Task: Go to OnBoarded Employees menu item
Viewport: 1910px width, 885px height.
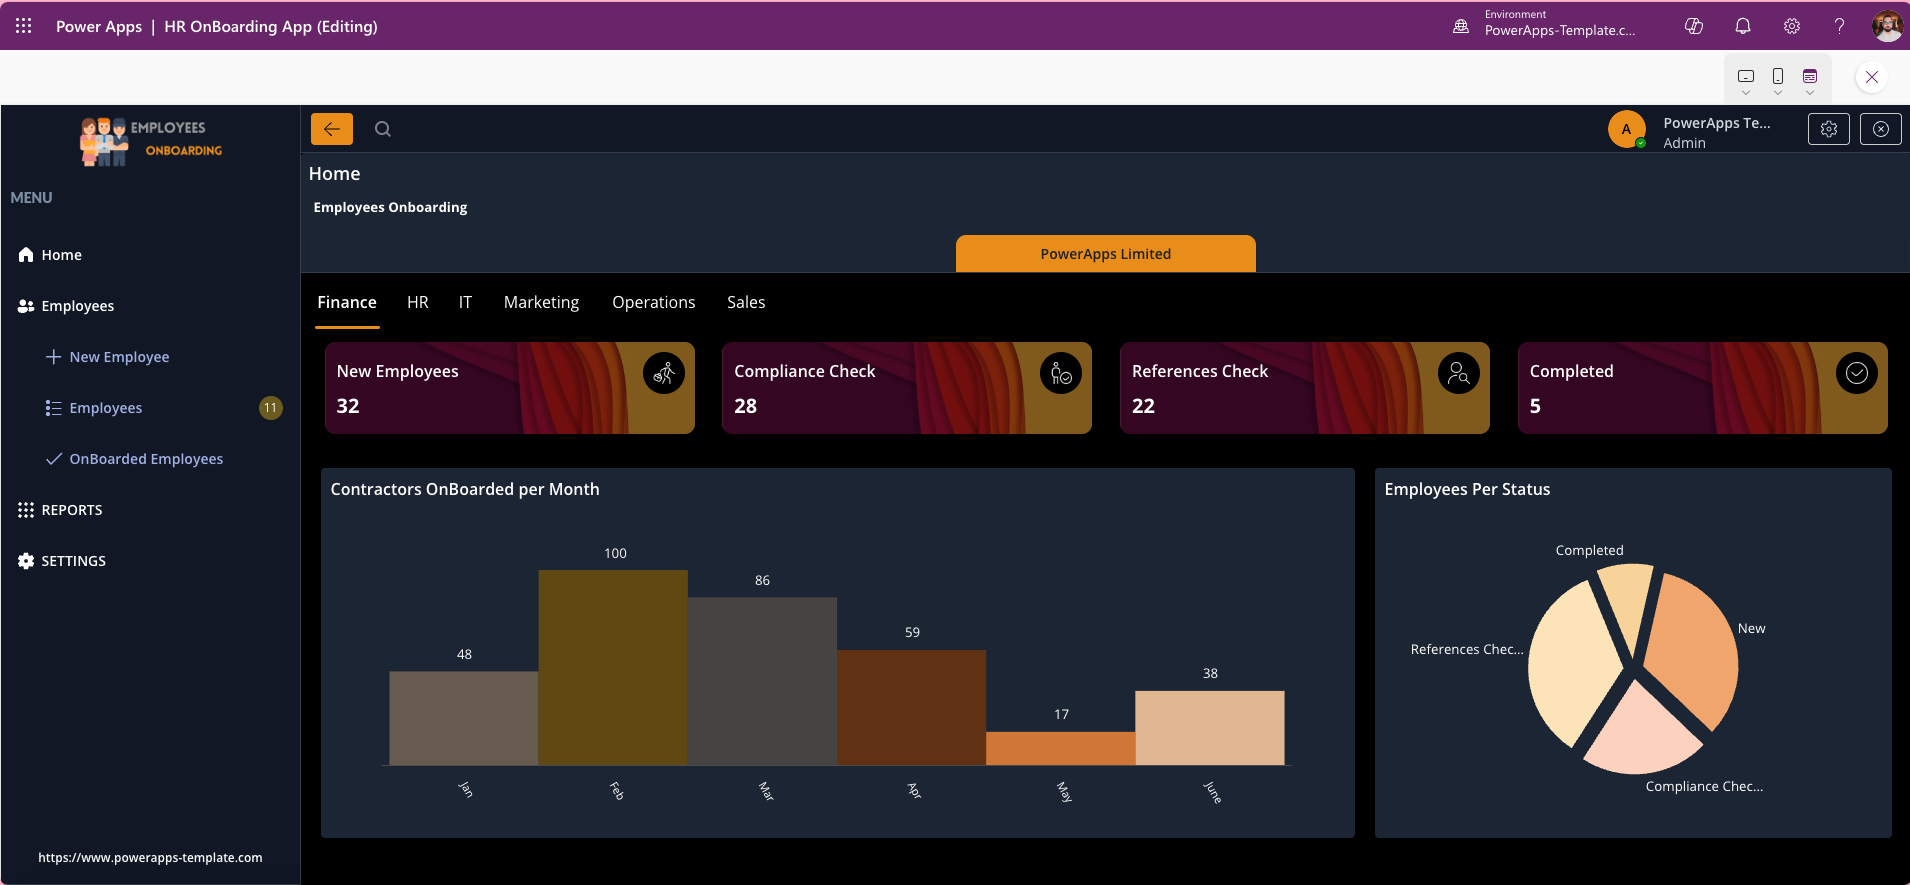Action: pyautogui.click(x=146, y=459)
